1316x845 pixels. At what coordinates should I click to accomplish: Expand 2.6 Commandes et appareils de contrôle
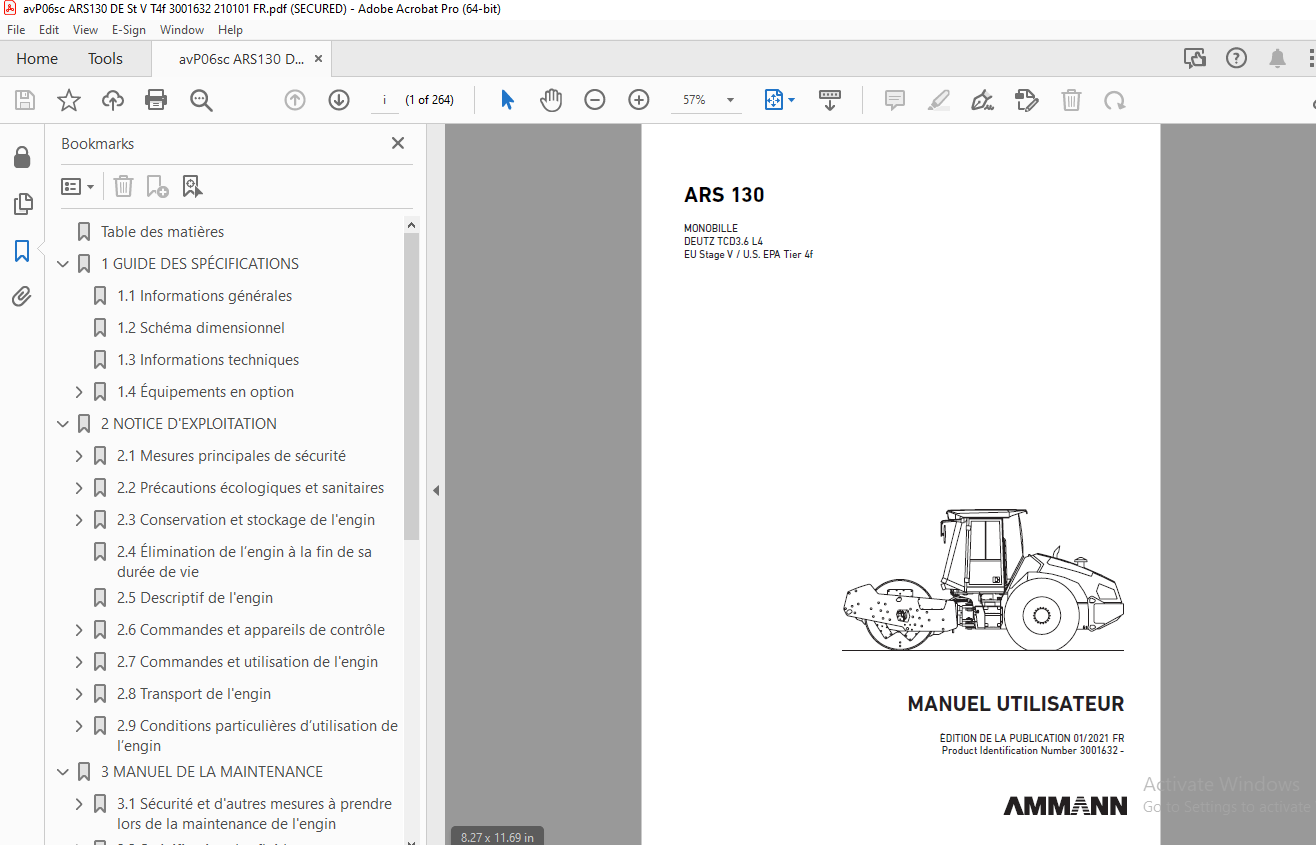[79, 630]
